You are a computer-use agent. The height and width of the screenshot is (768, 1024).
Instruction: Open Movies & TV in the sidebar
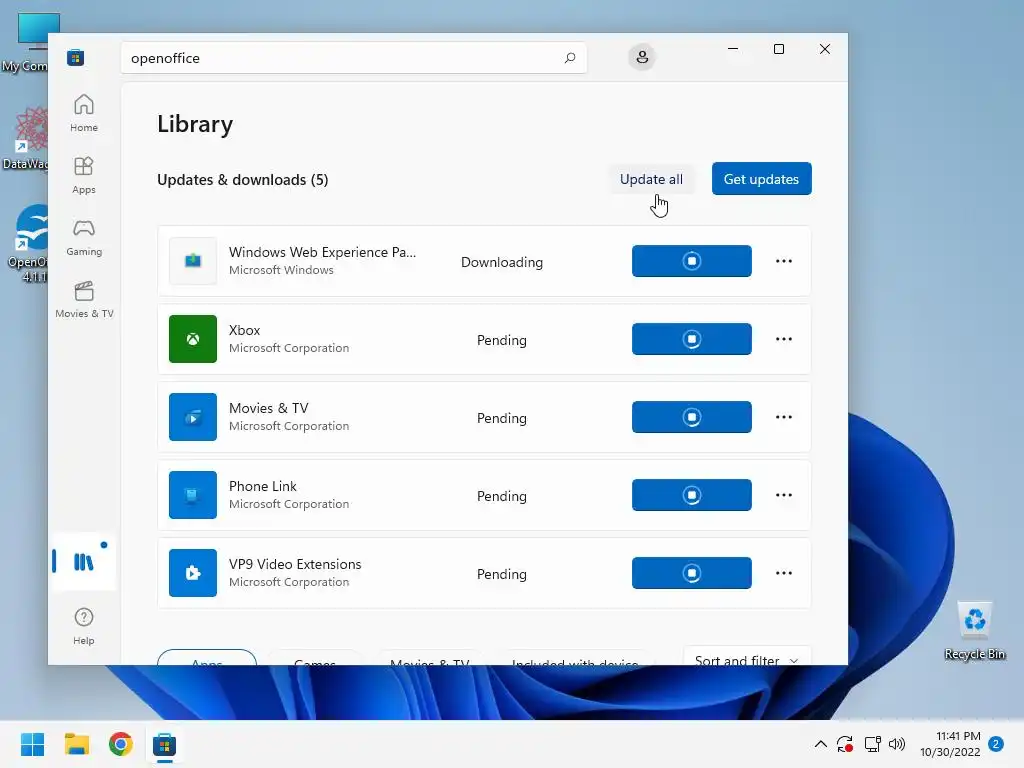pos(84,299)
